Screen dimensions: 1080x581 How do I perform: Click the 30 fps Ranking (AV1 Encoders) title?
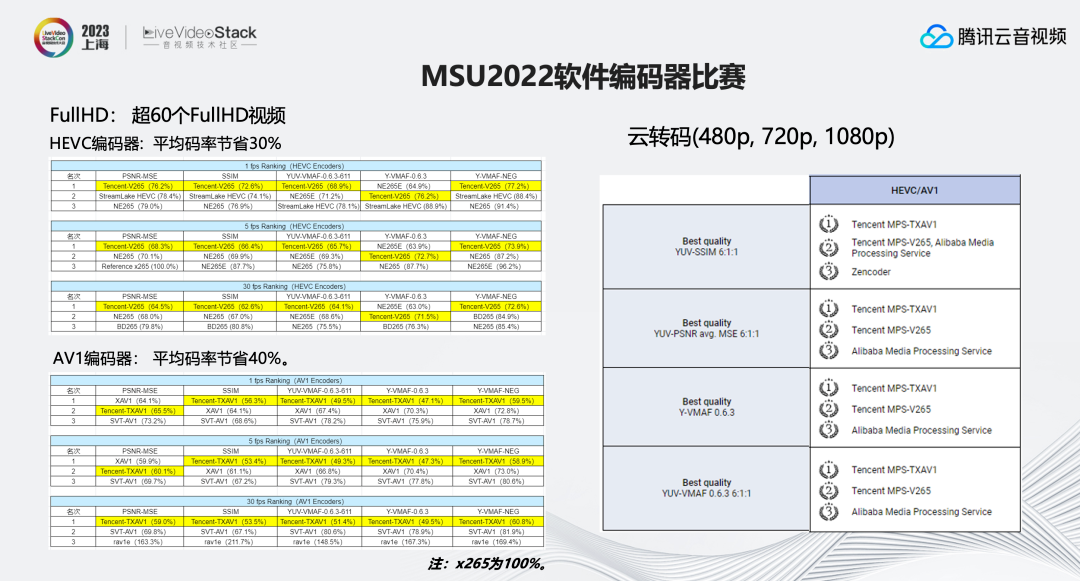295,502
